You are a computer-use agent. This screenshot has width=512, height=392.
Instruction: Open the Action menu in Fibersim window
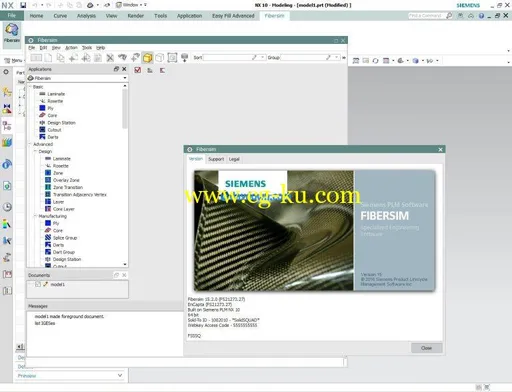(x=71, y=48)
